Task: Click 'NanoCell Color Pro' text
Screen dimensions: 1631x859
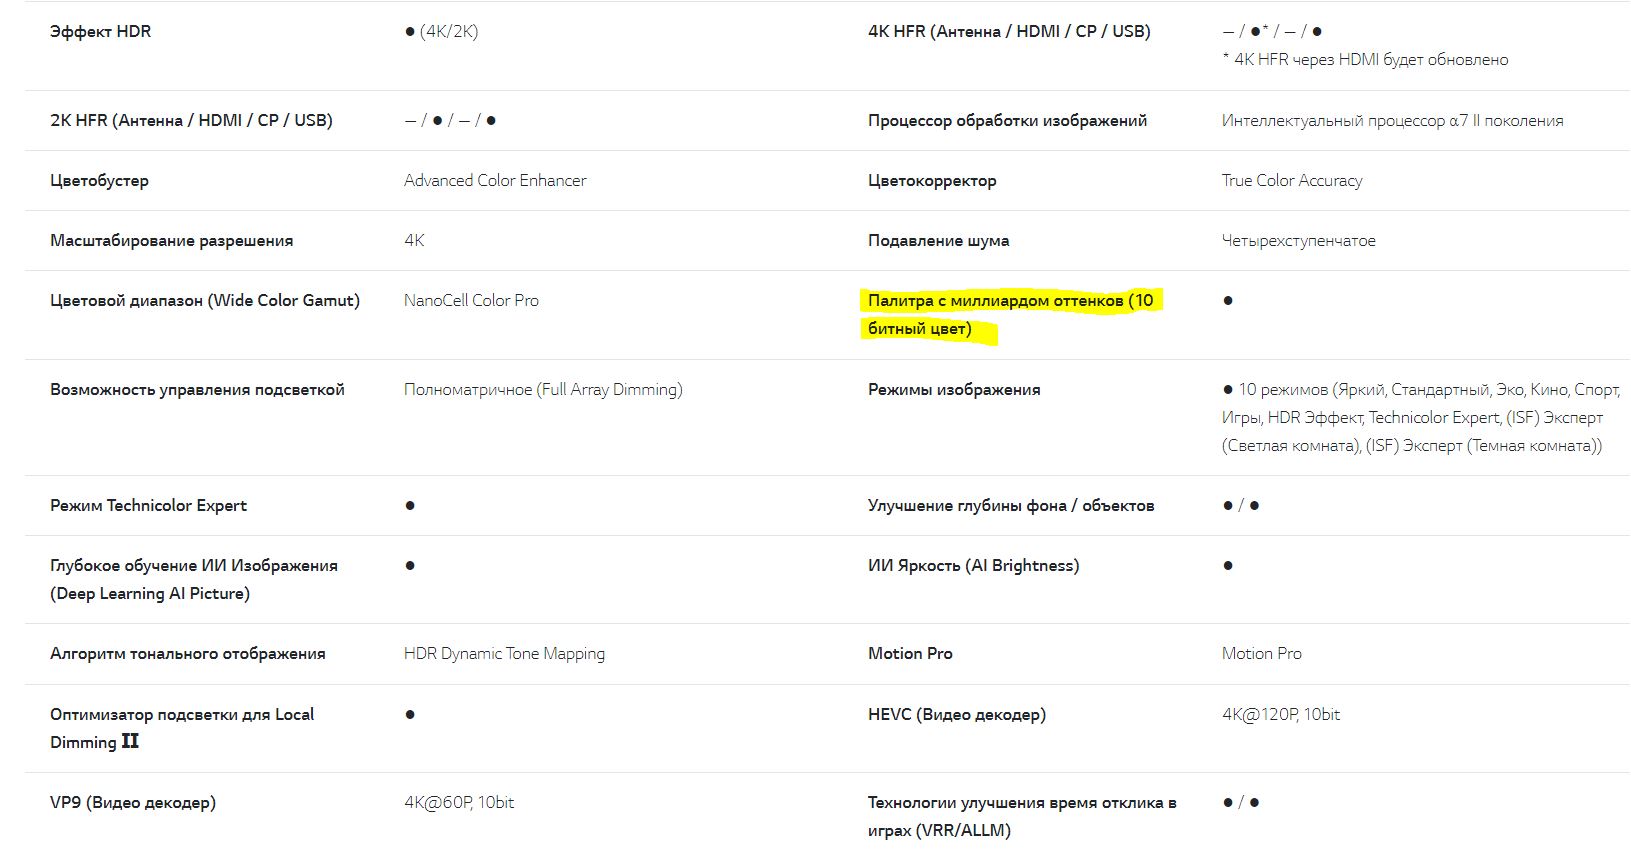Action: point(471,301)
